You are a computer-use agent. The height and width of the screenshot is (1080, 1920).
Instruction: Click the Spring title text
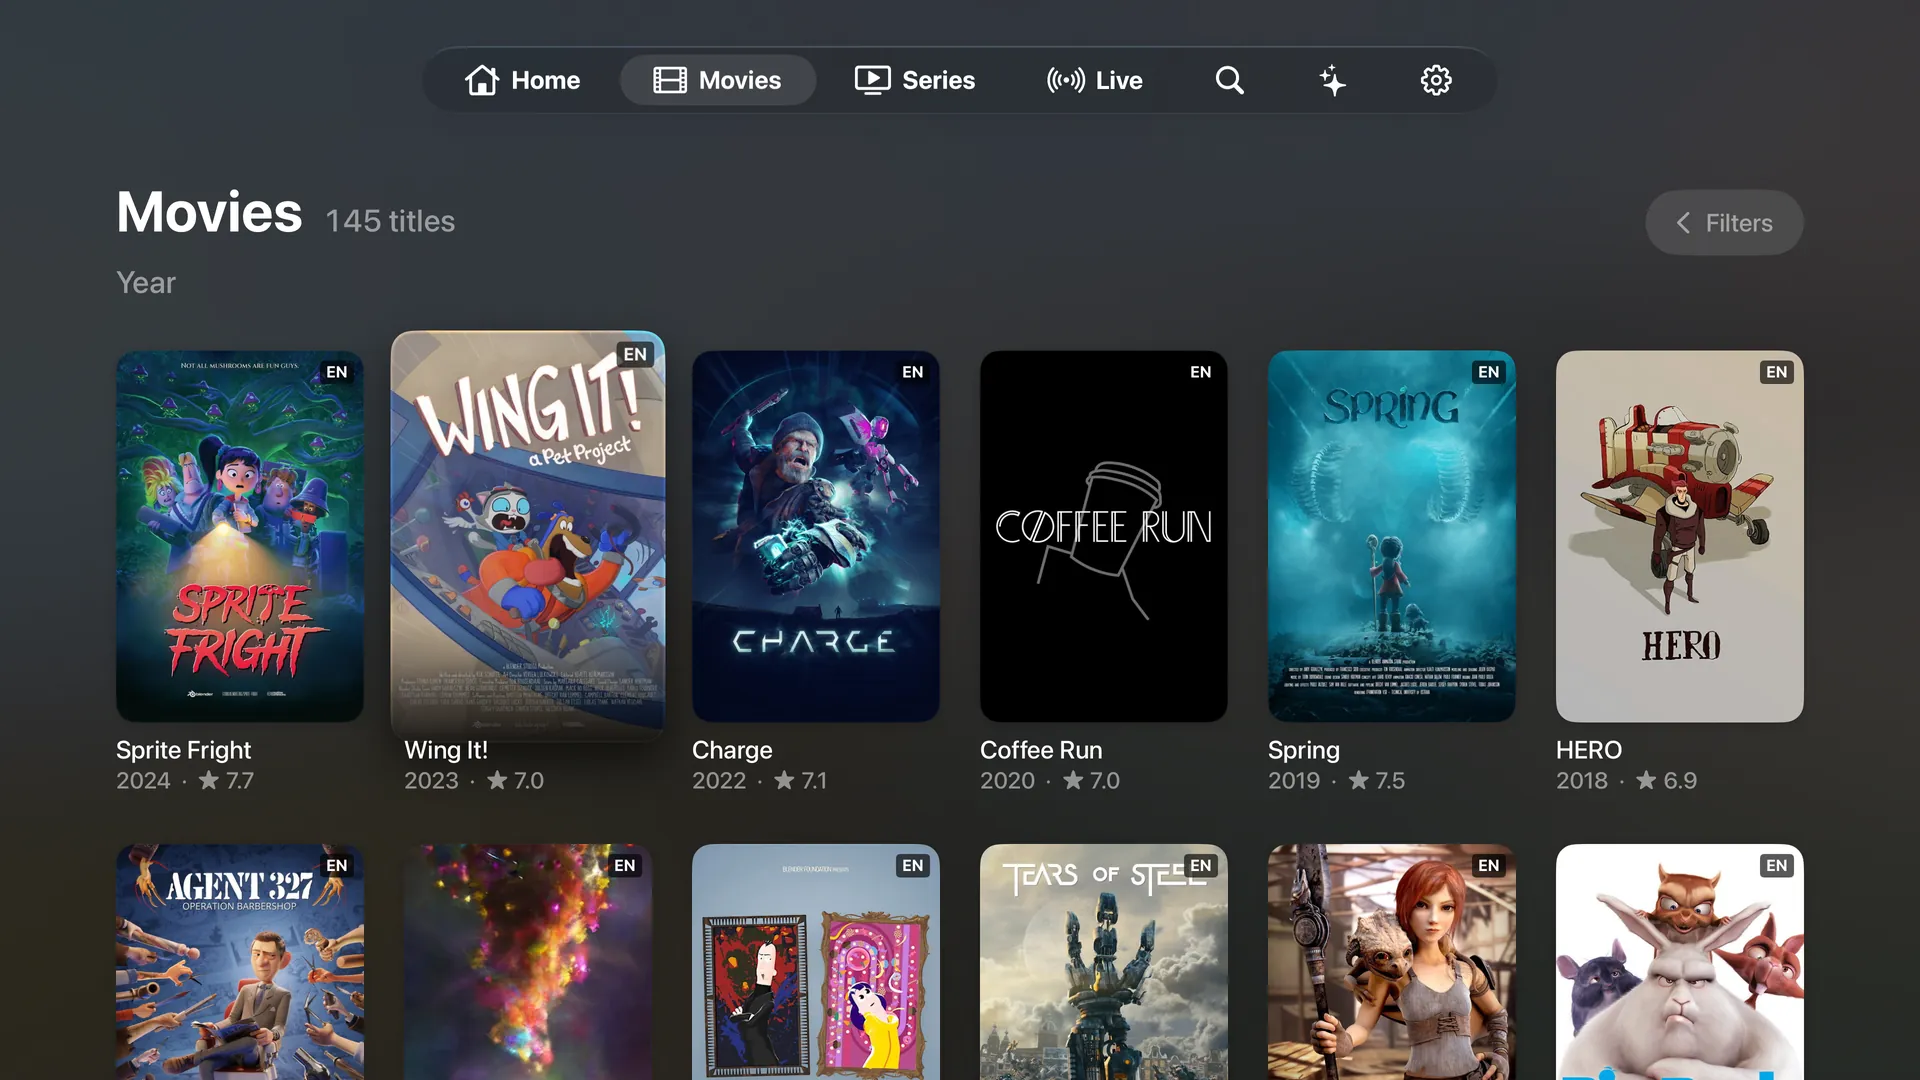1304,750
